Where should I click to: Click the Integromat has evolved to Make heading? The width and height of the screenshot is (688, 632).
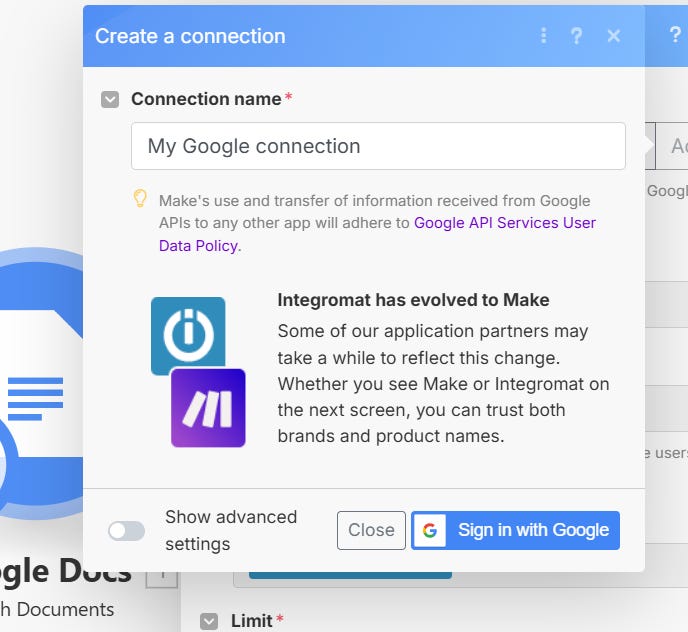click(x=413, y=300)
